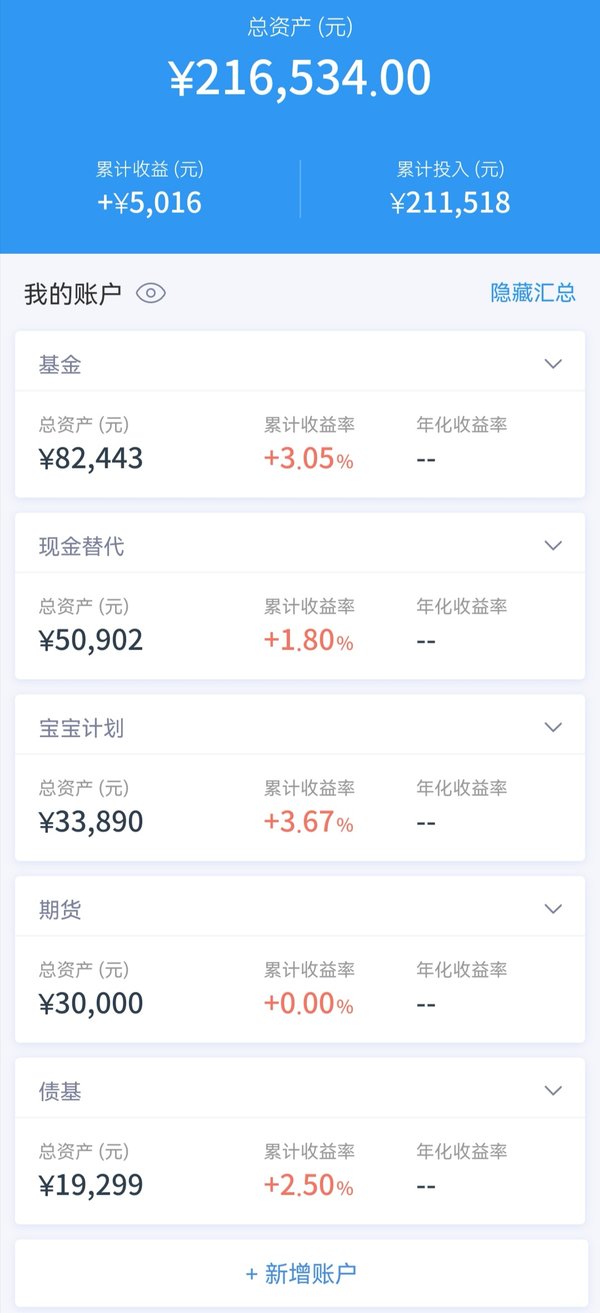Open the 现金替代 account header
Viewport: 600px width, 1313px height.
click(300, 546)
